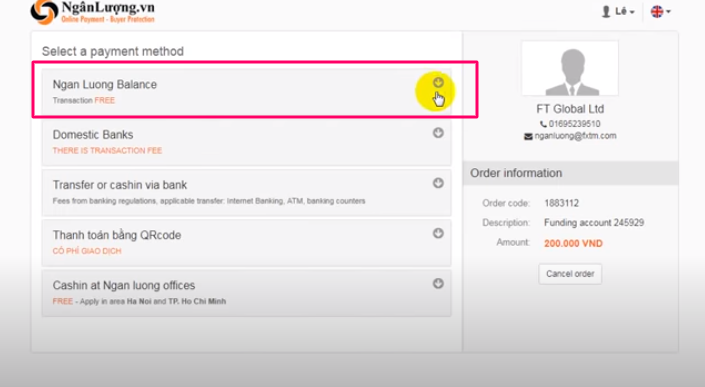Click the Cancel order button
Screen dimensions: 705x387
tap(570, 274)
